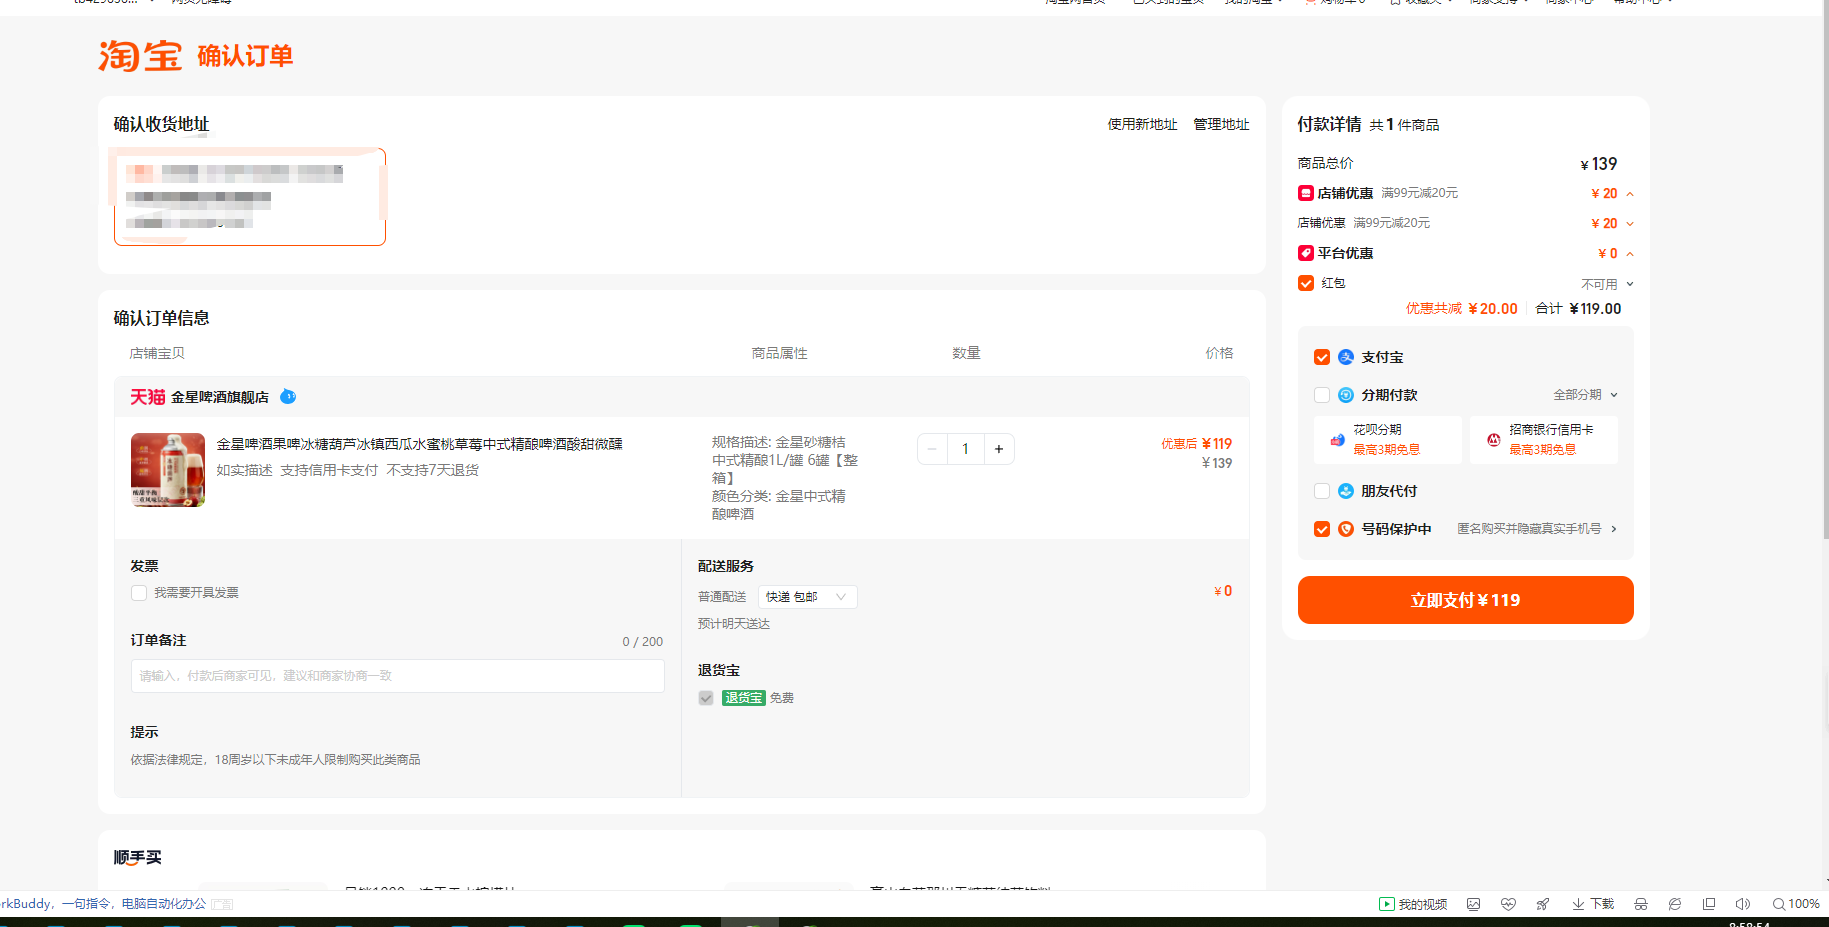The image size is (1829, 927).
Task: Click the WorkBuddy ad link in status bar
Action: tap(104, 904)
